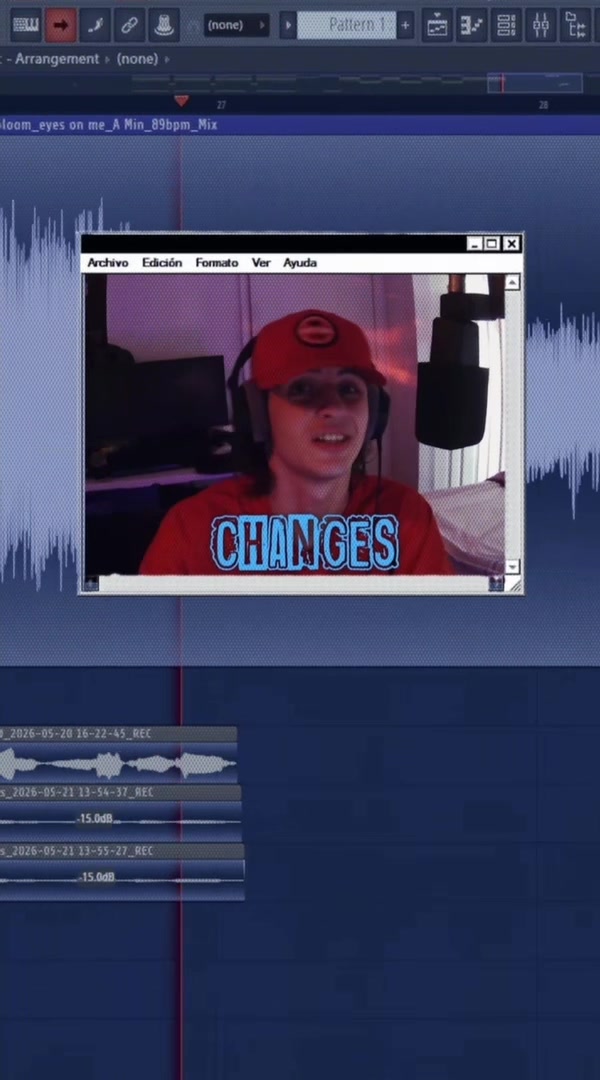Viewport: 600px width, 1080px height.
Task: Select the eyes on me_A Min_89bpm_Mix clip title
Action: [109, 125]
